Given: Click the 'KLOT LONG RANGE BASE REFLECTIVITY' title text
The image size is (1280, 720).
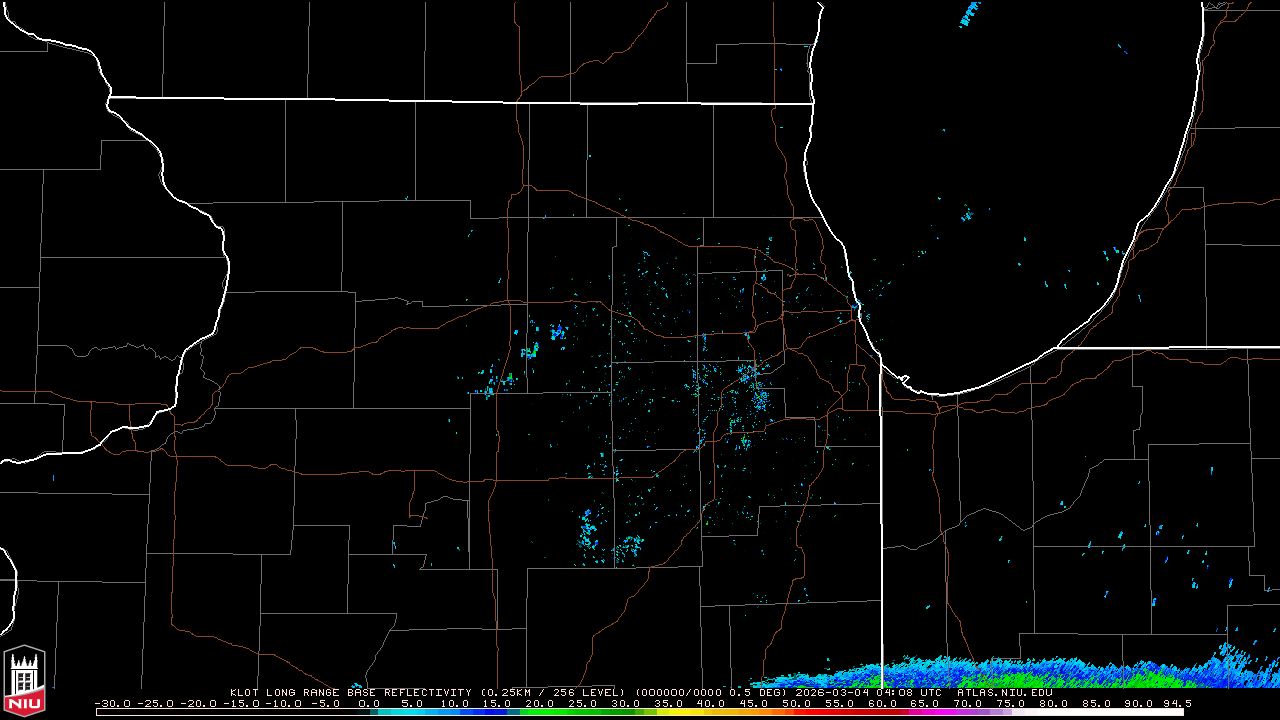Looking at the screenshot, I should (350, 692).
